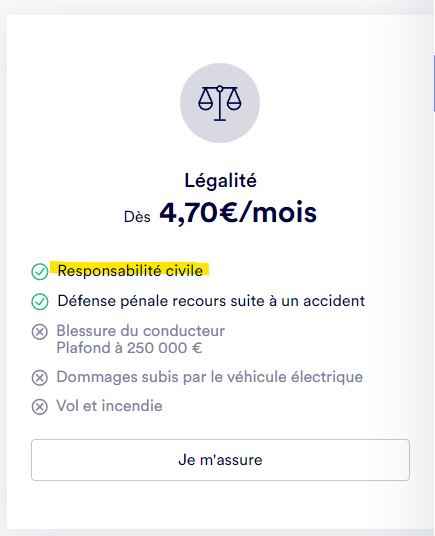Viewport: 435px width, 536px height.
Task: Click the cross icon beside Blessure du conducteur
Action: (40, 332)
